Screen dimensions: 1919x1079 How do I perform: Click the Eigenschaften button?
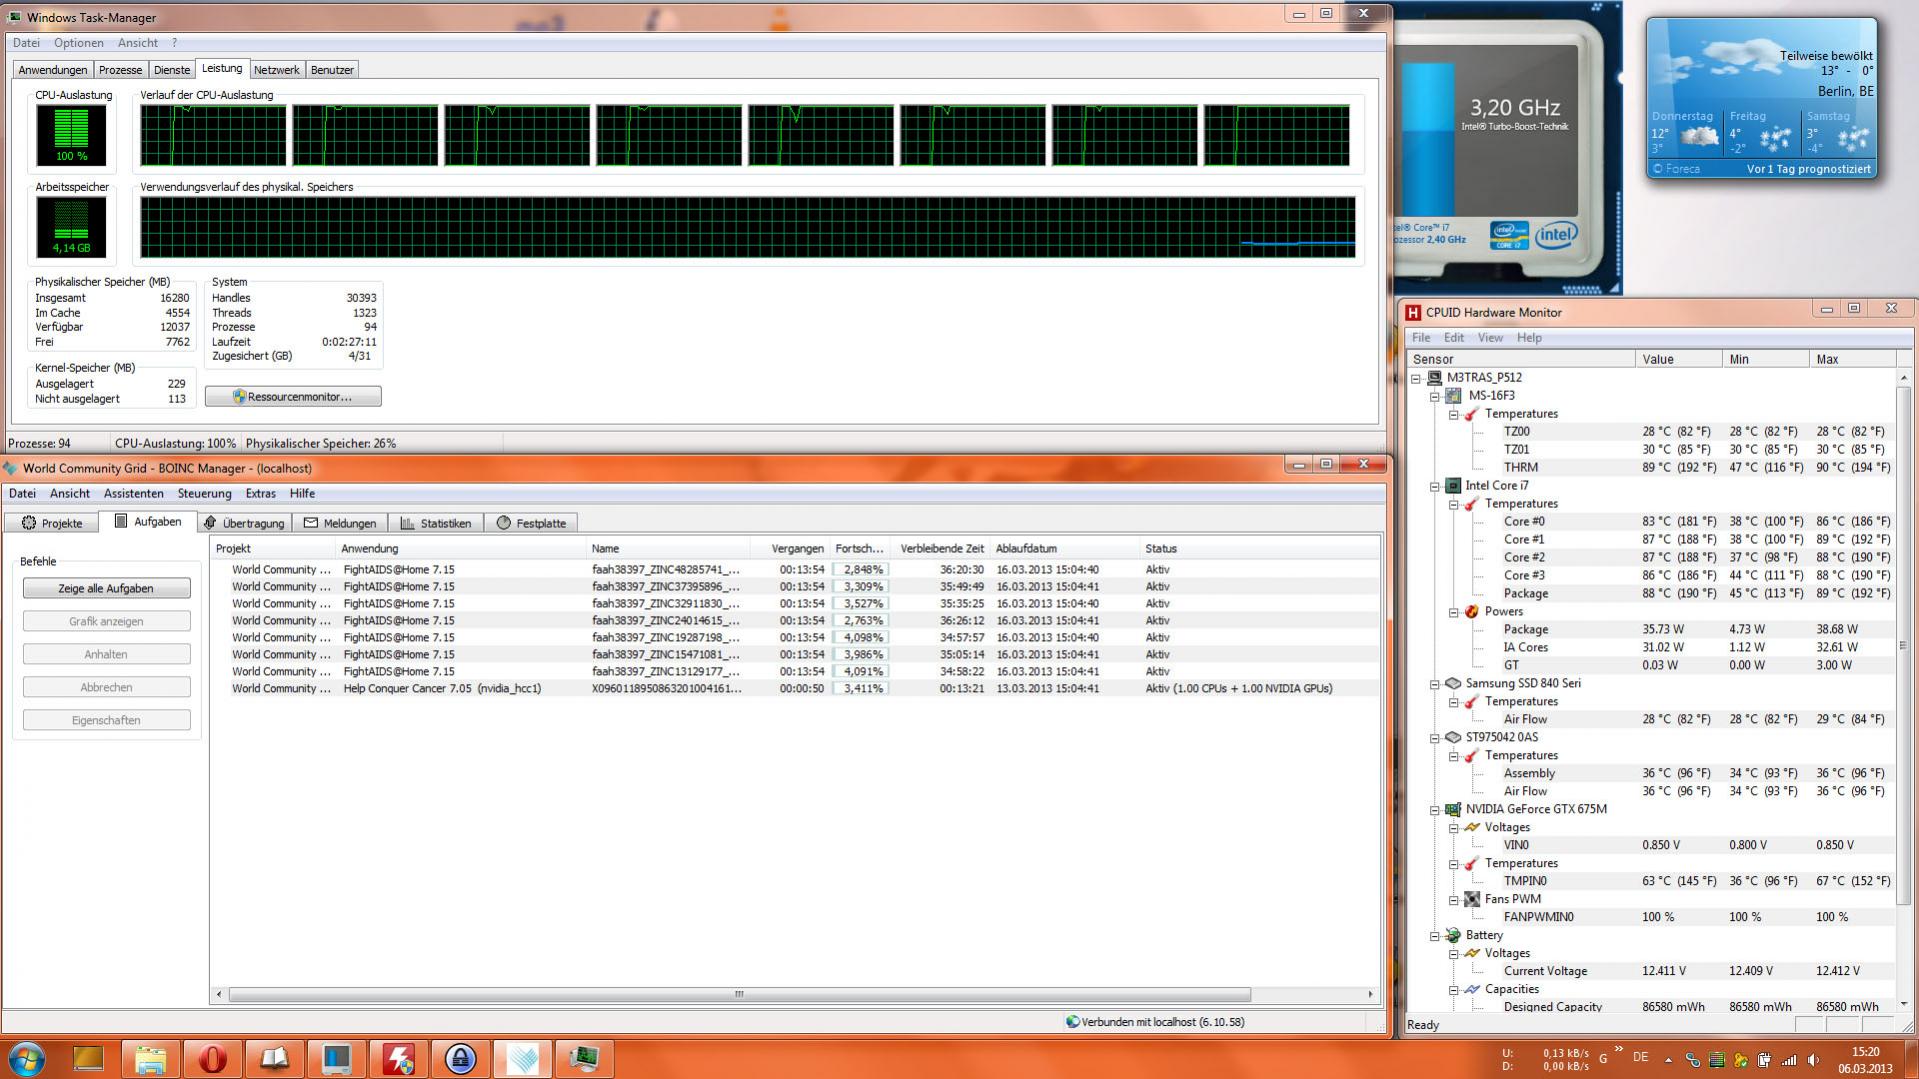[106, 720]
